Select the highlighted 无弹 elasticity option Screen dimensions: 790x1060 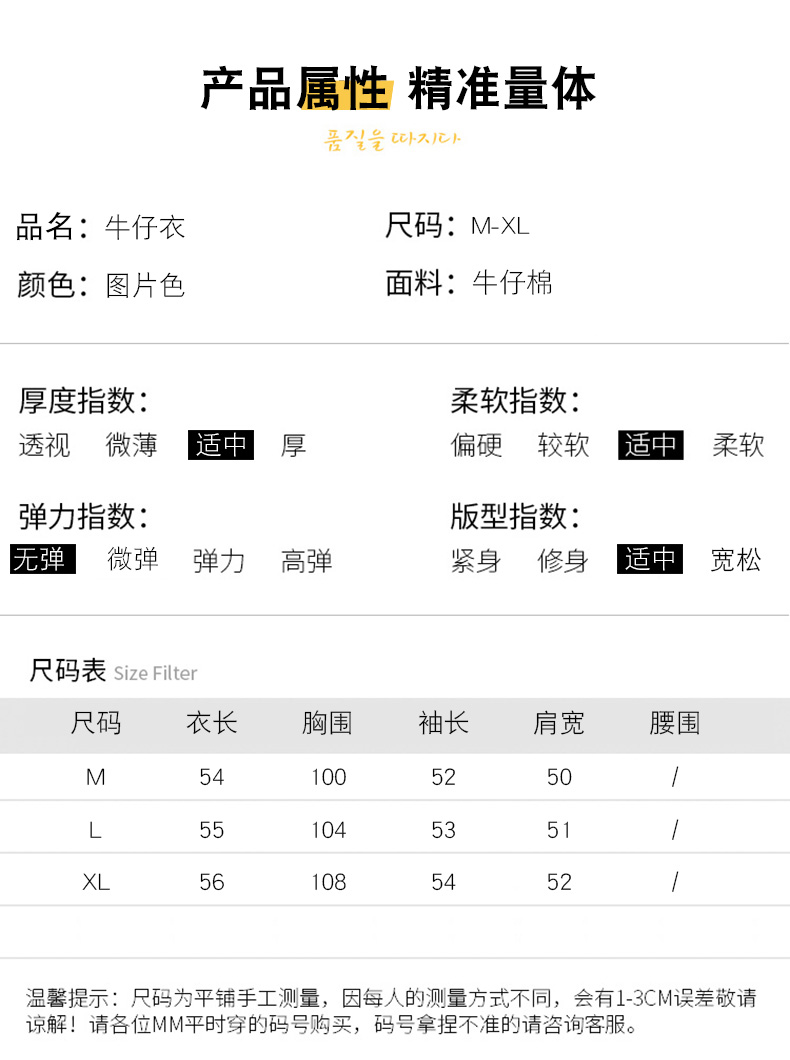[x=44, y=560]
